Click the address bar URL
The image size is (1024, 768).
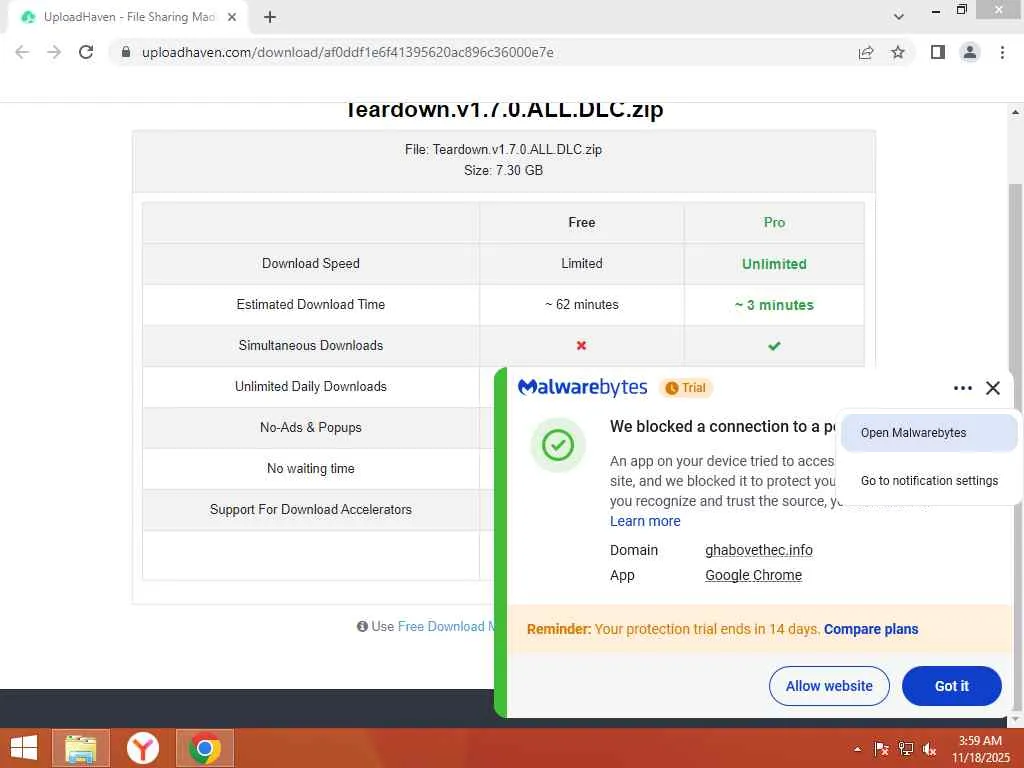coord(347,52)
